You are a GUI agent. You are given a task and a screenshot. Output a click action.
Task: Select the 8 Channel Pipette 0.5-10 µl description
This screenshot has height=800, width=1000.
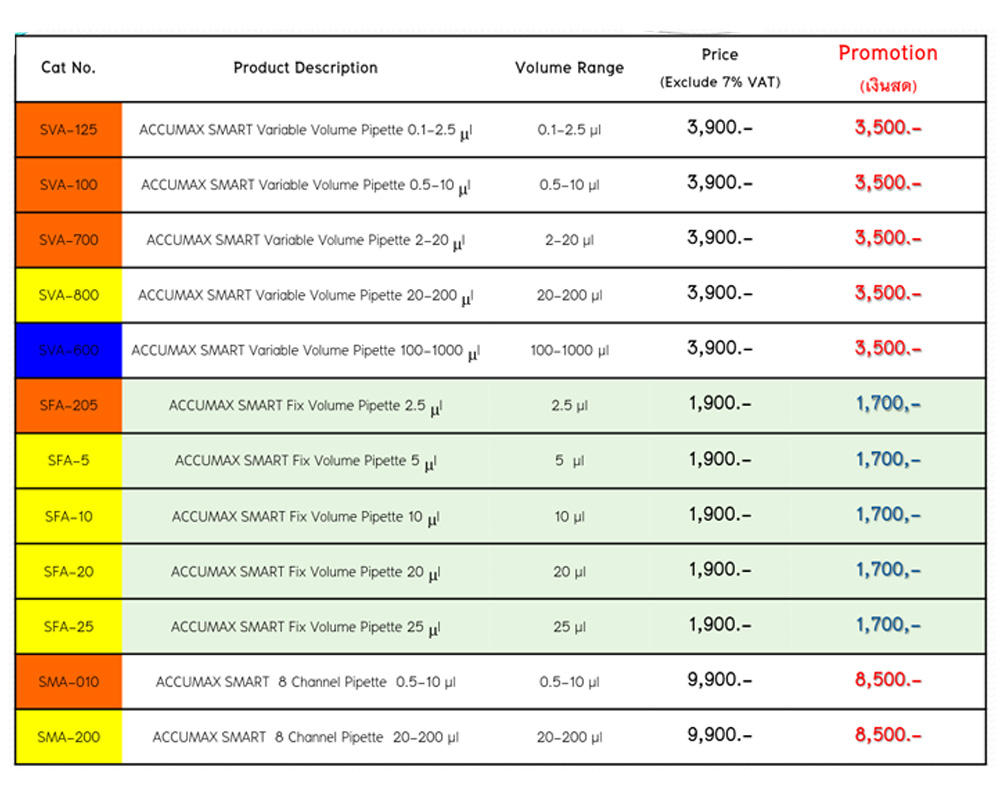coord(305,682)
